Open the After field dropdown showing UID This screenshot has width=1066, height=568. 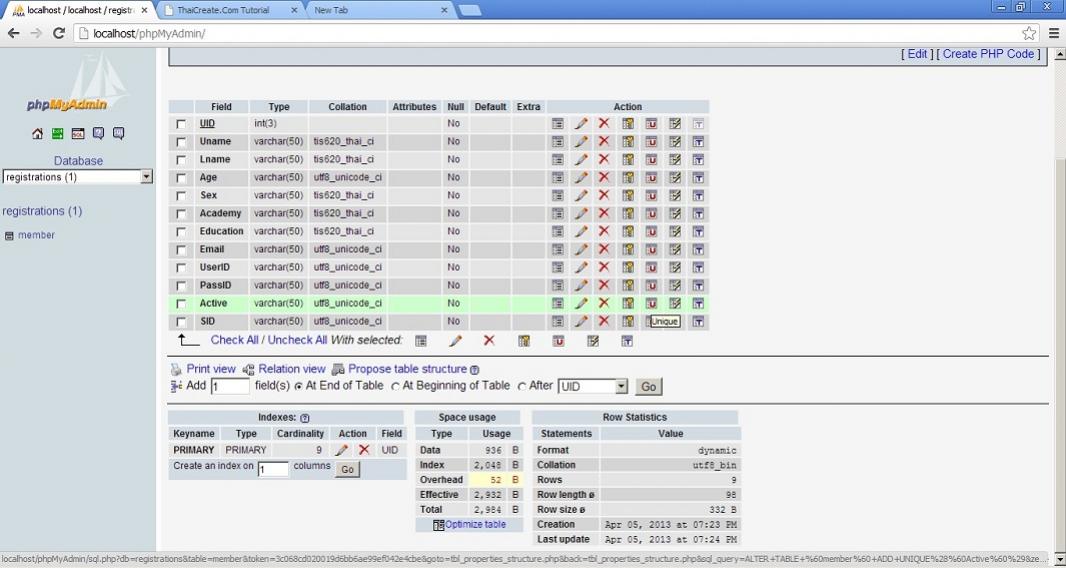point(593,386)
